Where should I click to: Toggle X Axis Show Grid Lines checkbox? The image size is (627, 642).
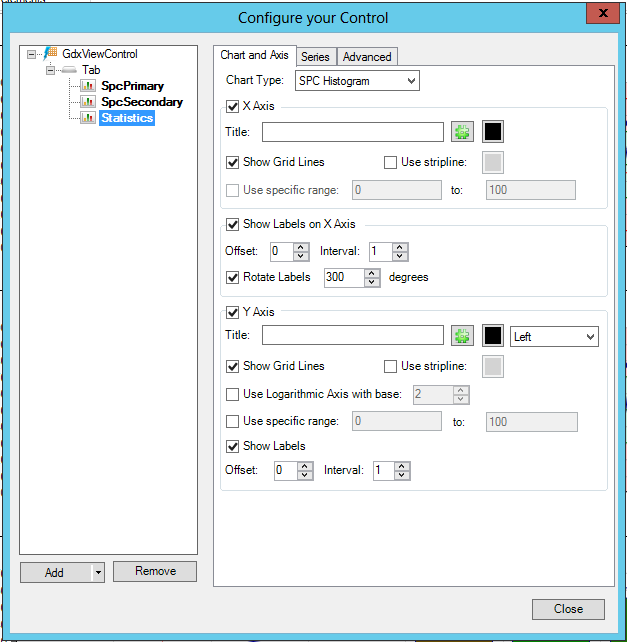[x=233, y=162]
